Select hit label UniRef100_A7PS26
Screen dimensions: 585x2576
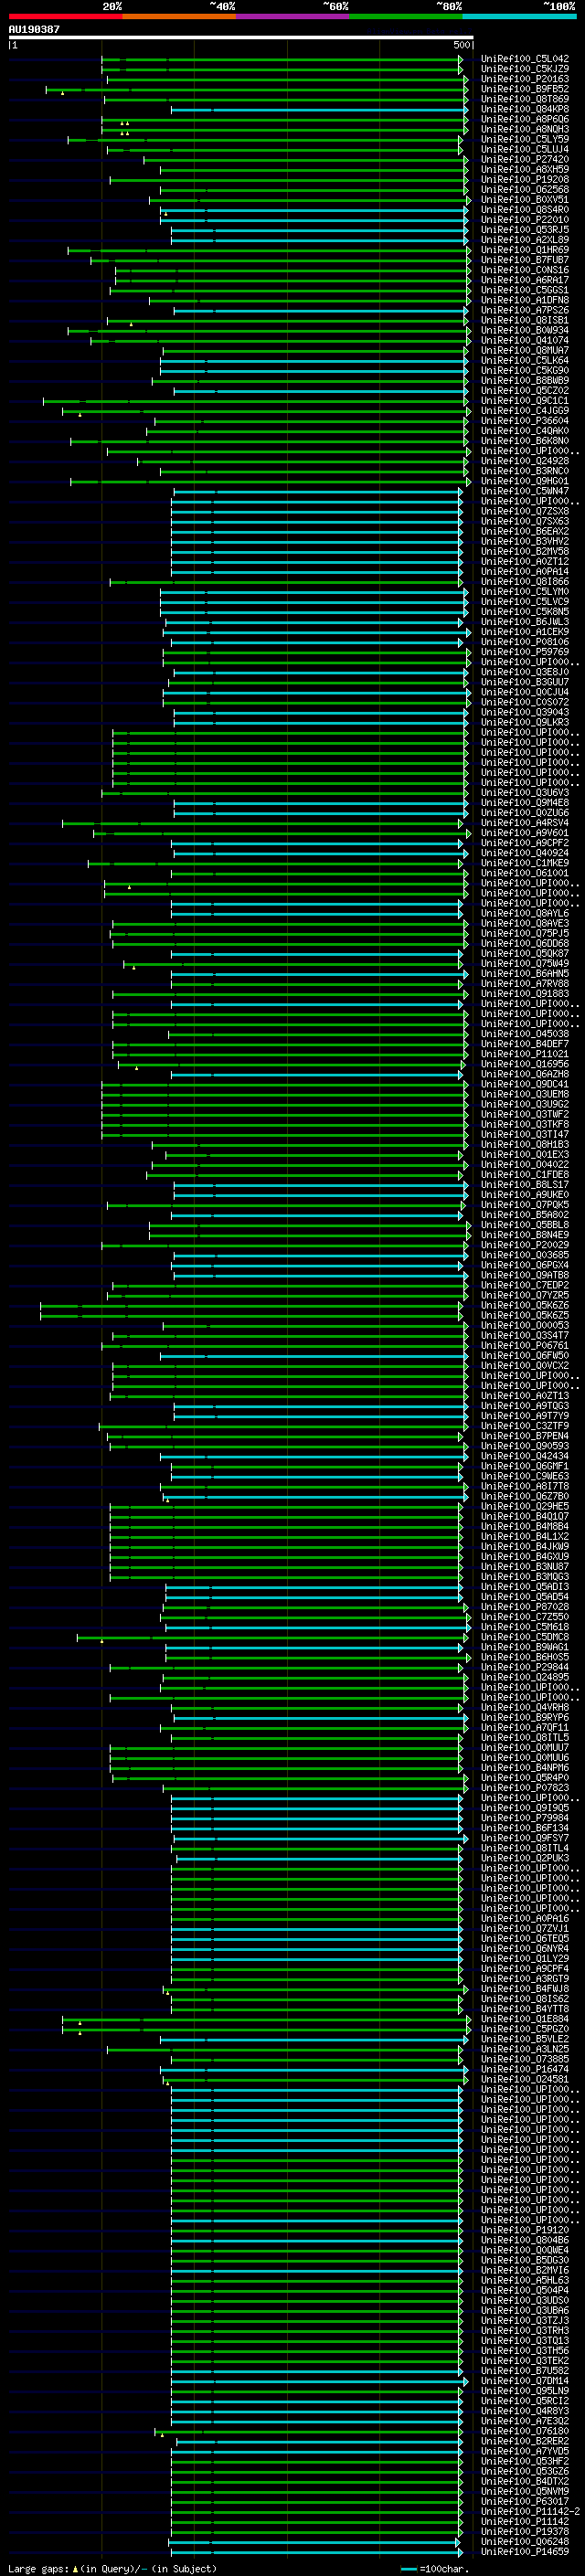coord(525,310)
